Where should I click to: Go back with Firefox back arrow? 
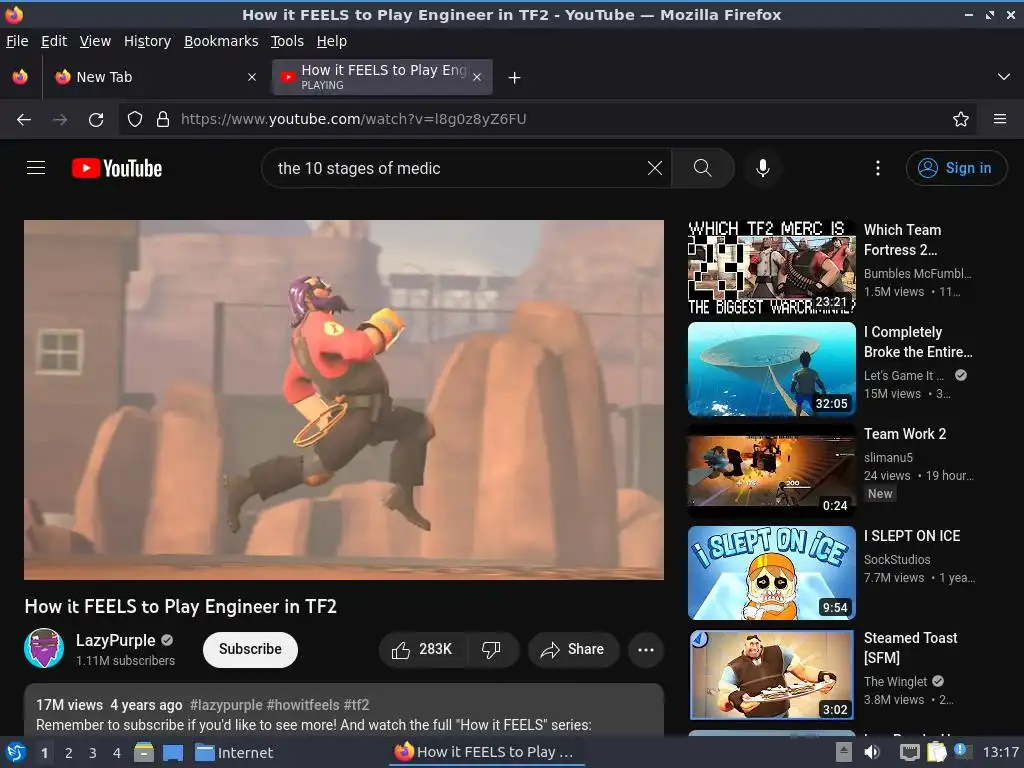pos(24,119)
